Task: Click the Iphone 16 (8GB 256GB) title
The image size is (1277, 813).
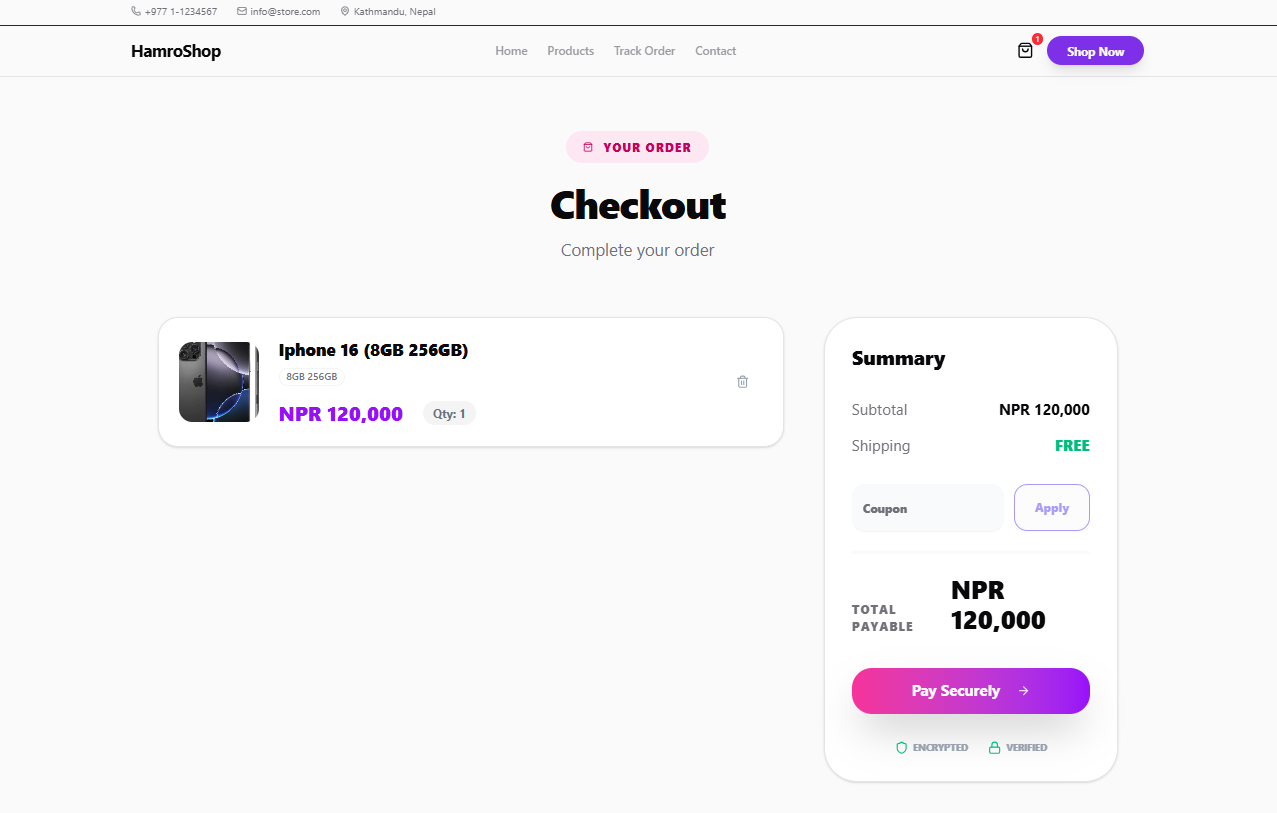Action: (x=373, y=350)
